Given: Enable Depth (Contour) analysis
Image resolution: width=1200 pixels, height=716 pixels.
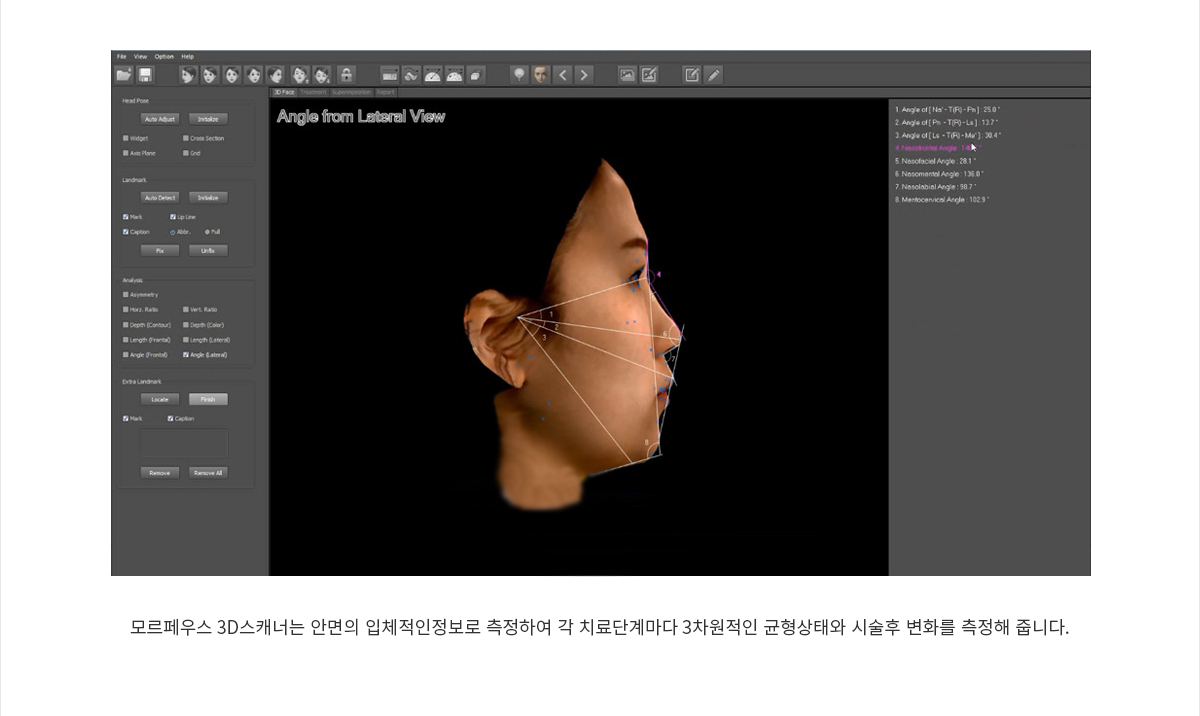Looking at the screenshot, I should click(x=125, y=324).
